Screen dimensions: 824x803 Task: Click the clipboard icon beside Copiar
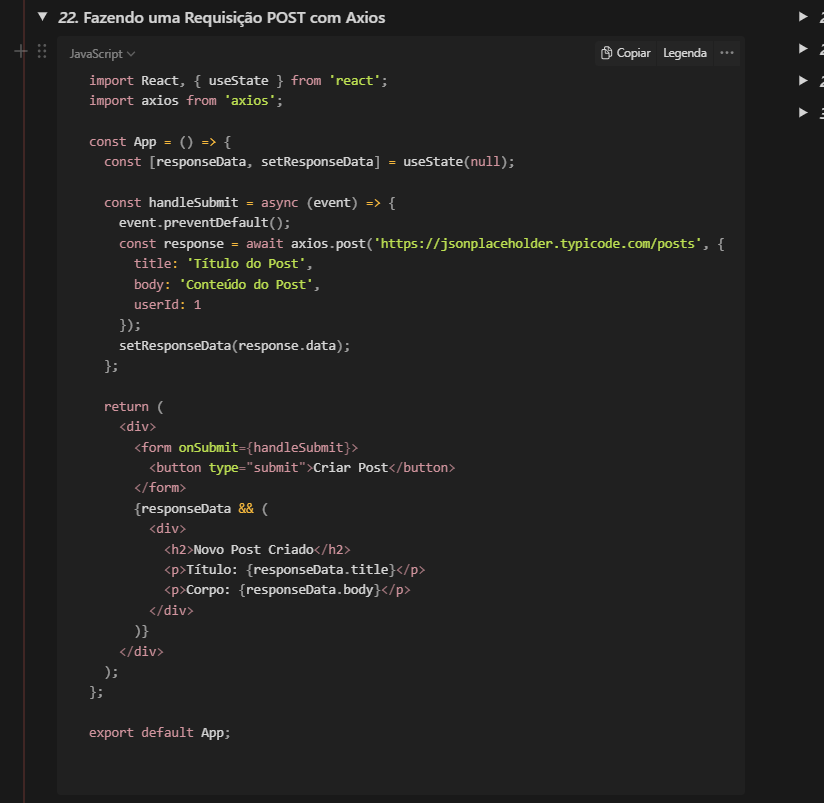coord(604,52)
